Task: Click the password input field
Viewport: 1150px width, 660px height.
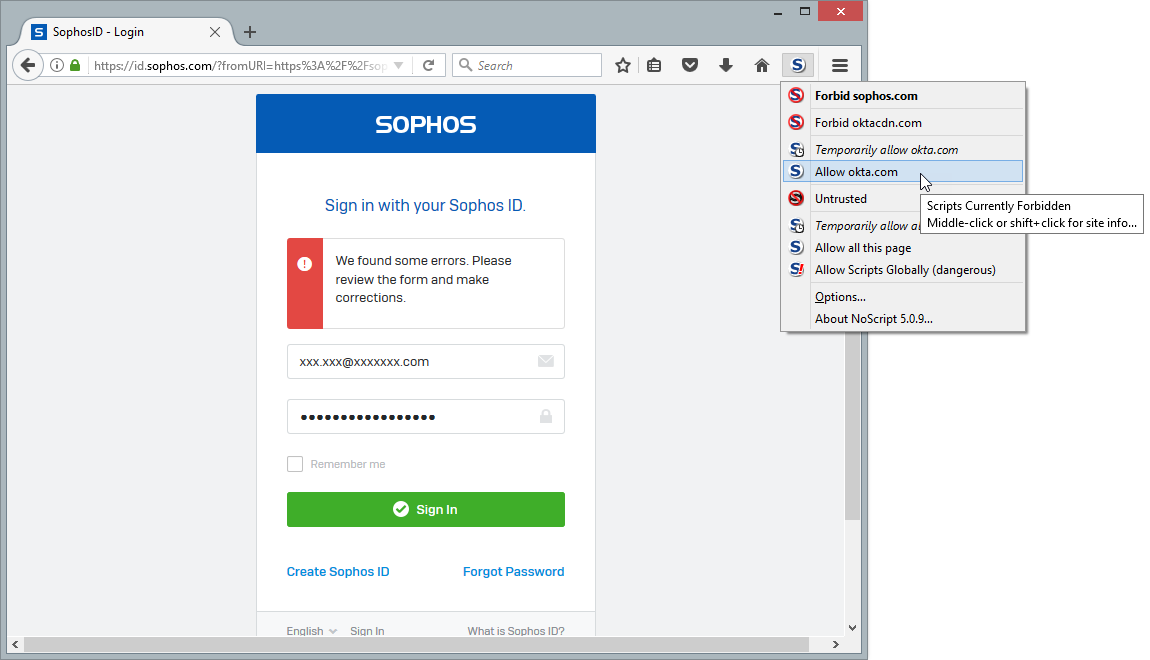Action: click(x=425, y=417)
